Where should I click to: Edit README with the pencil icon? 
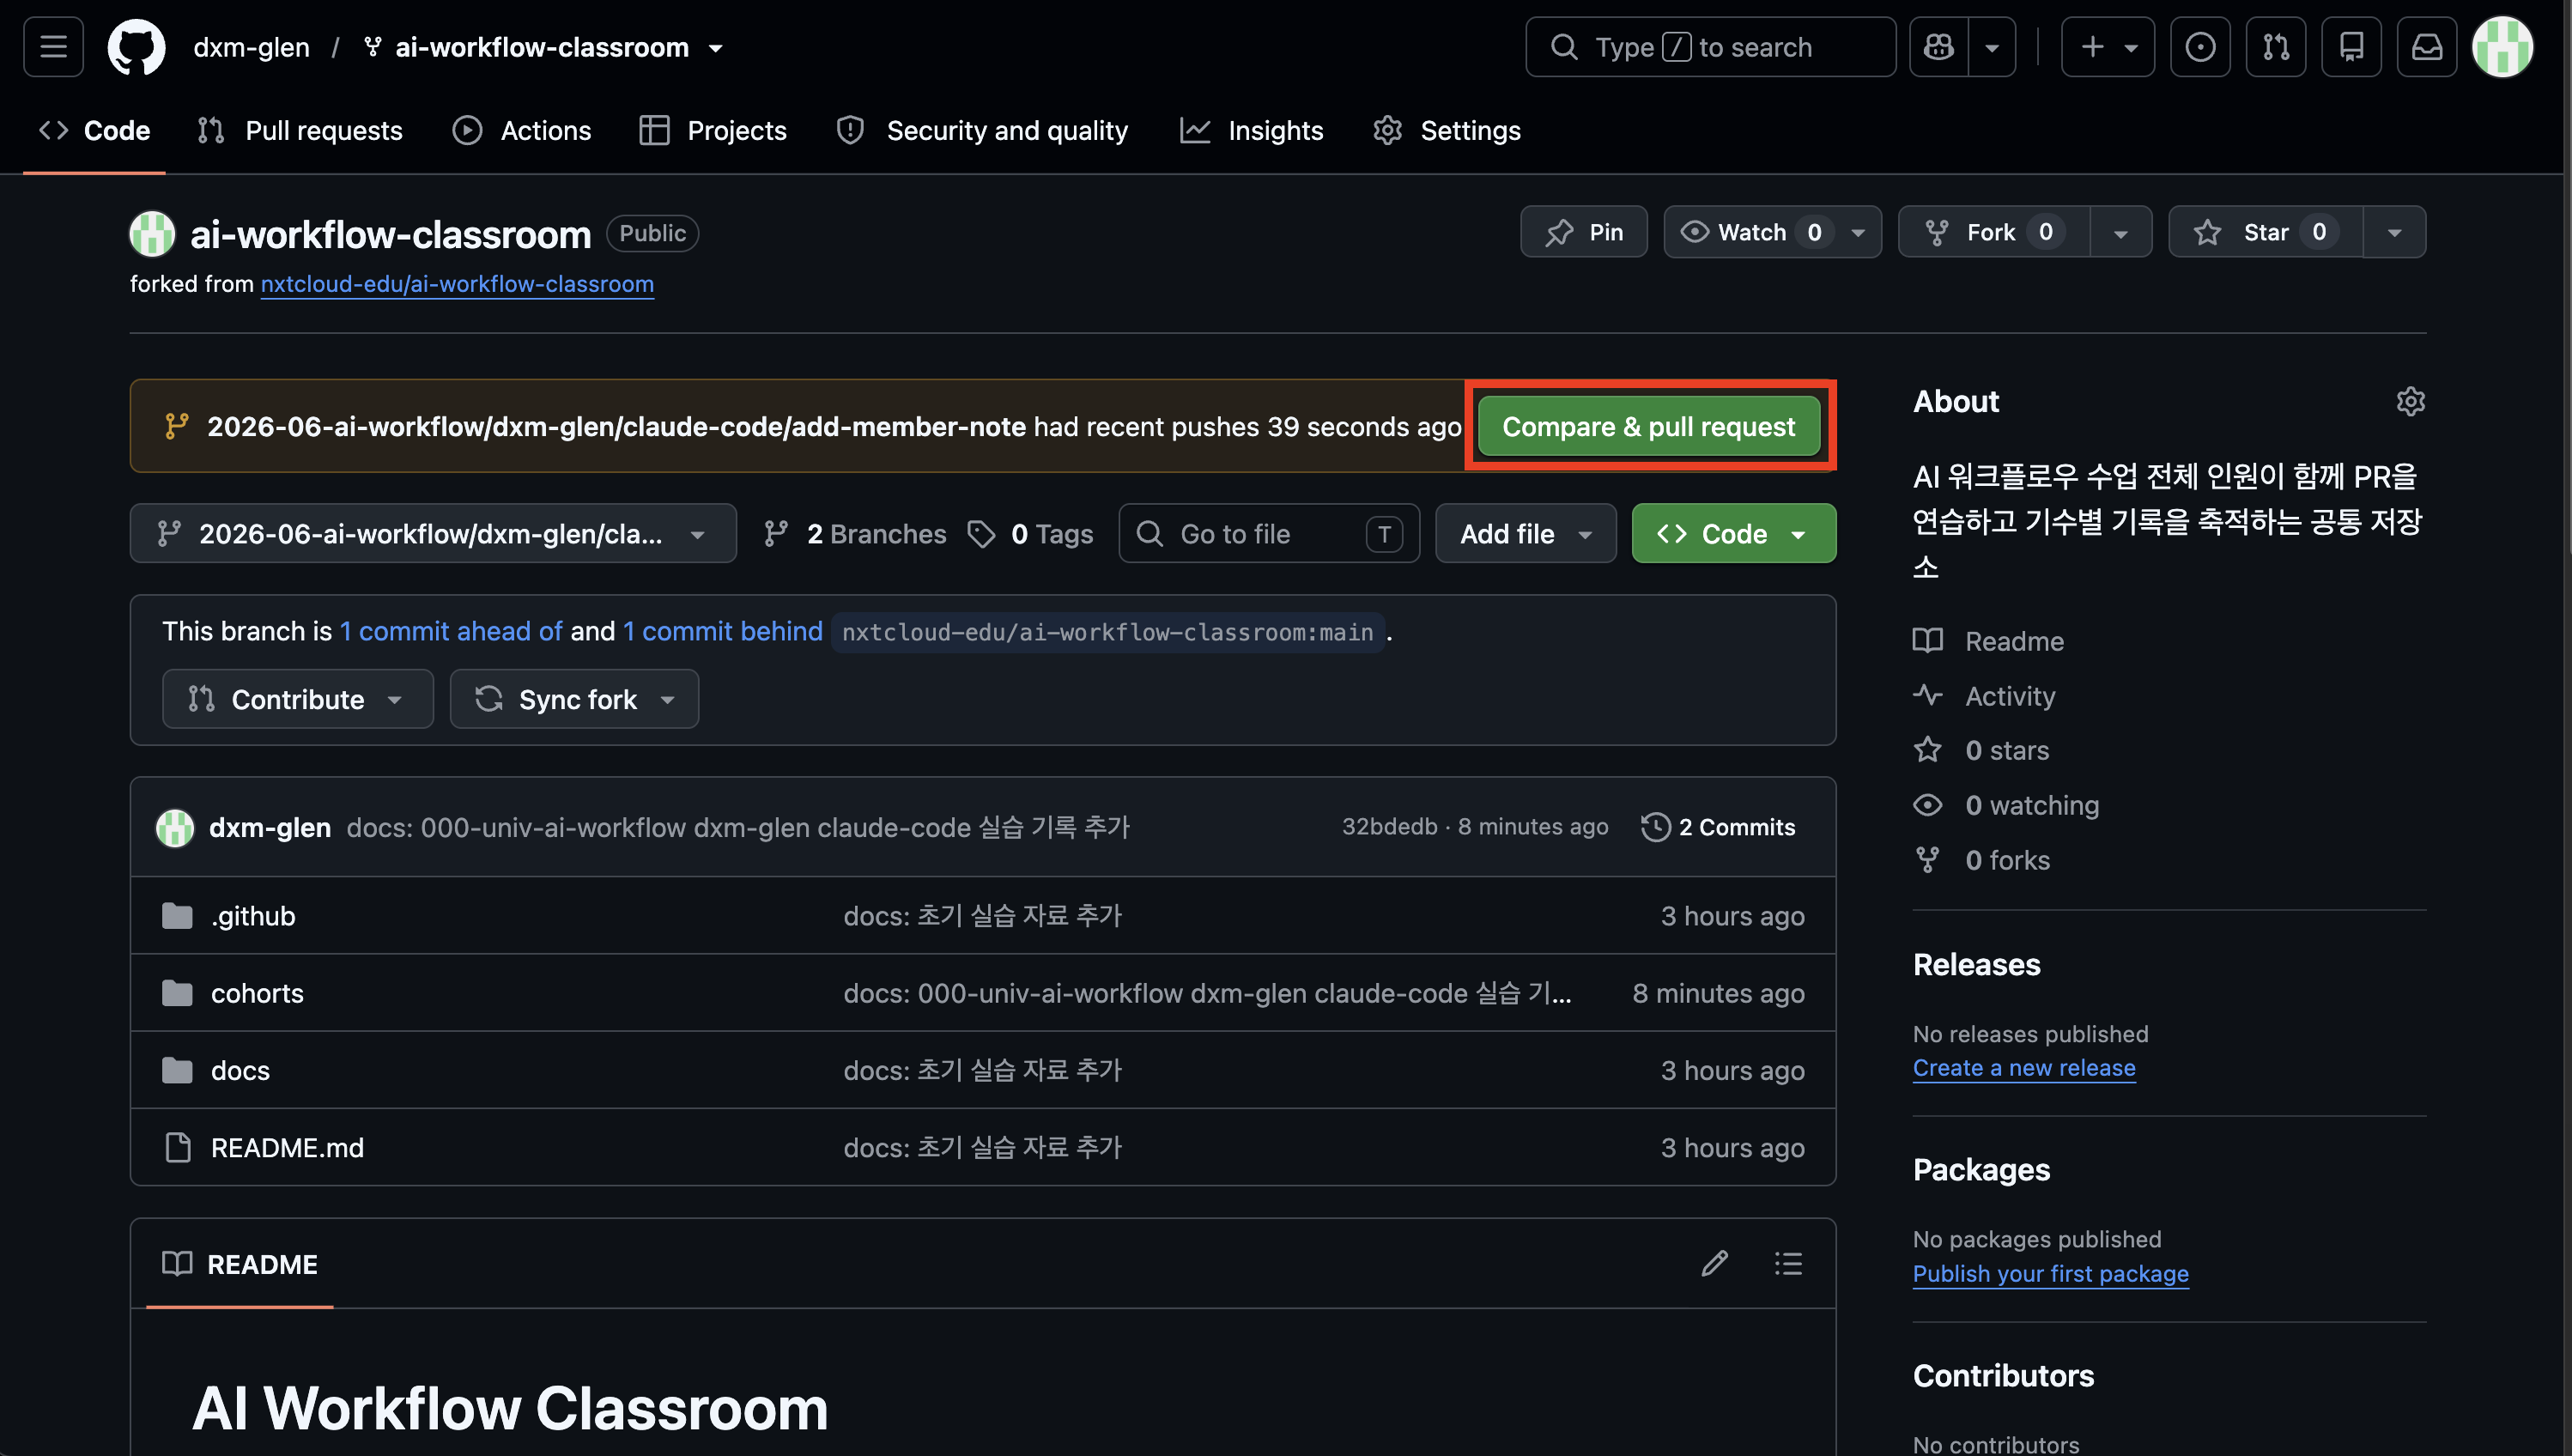(x=1715, y=1264)
